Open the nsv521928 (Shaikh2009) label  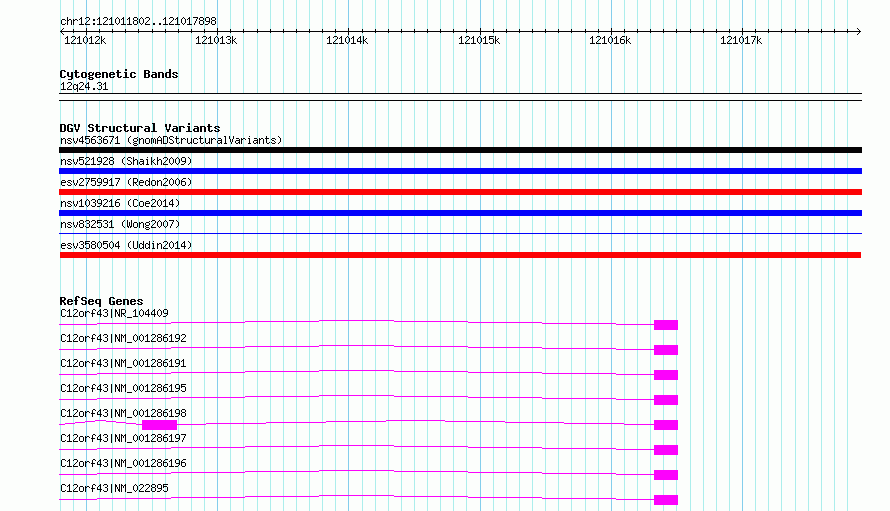tap(126, 161)
